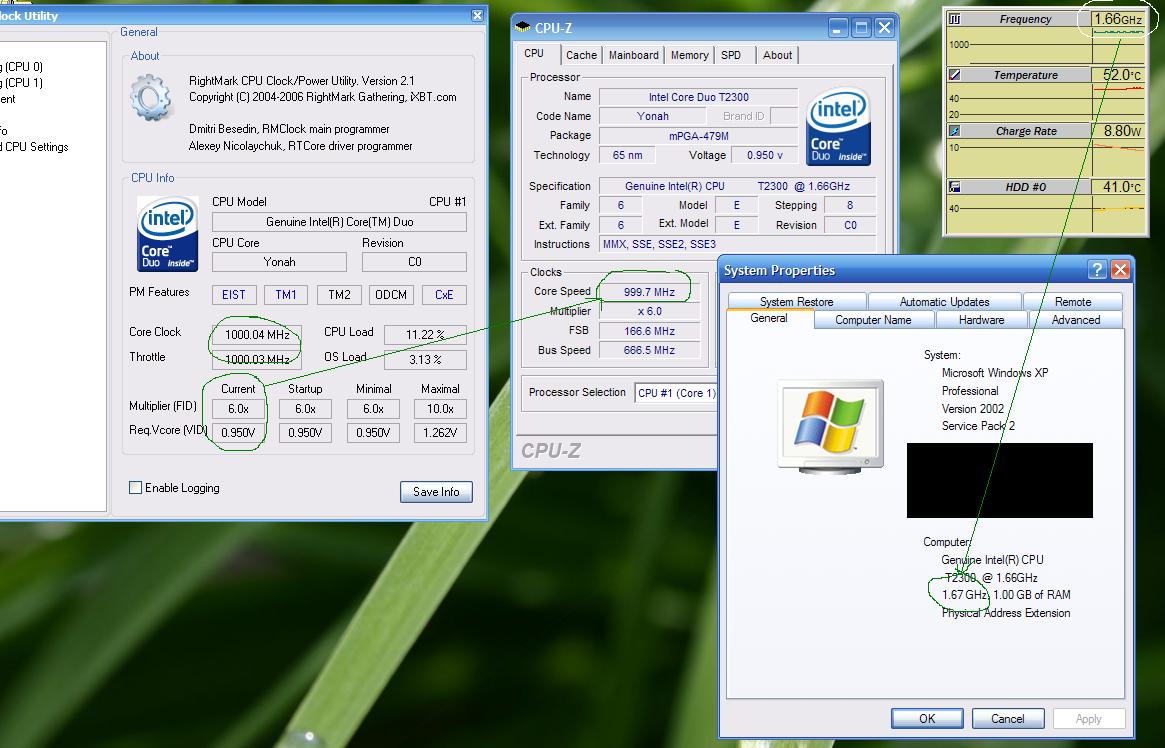Click the Intel Core Duo logo in RightMark CPU Info
The width and height of the screenshot is (1165, 748).
pyautogui.click(x=167, y=233)
